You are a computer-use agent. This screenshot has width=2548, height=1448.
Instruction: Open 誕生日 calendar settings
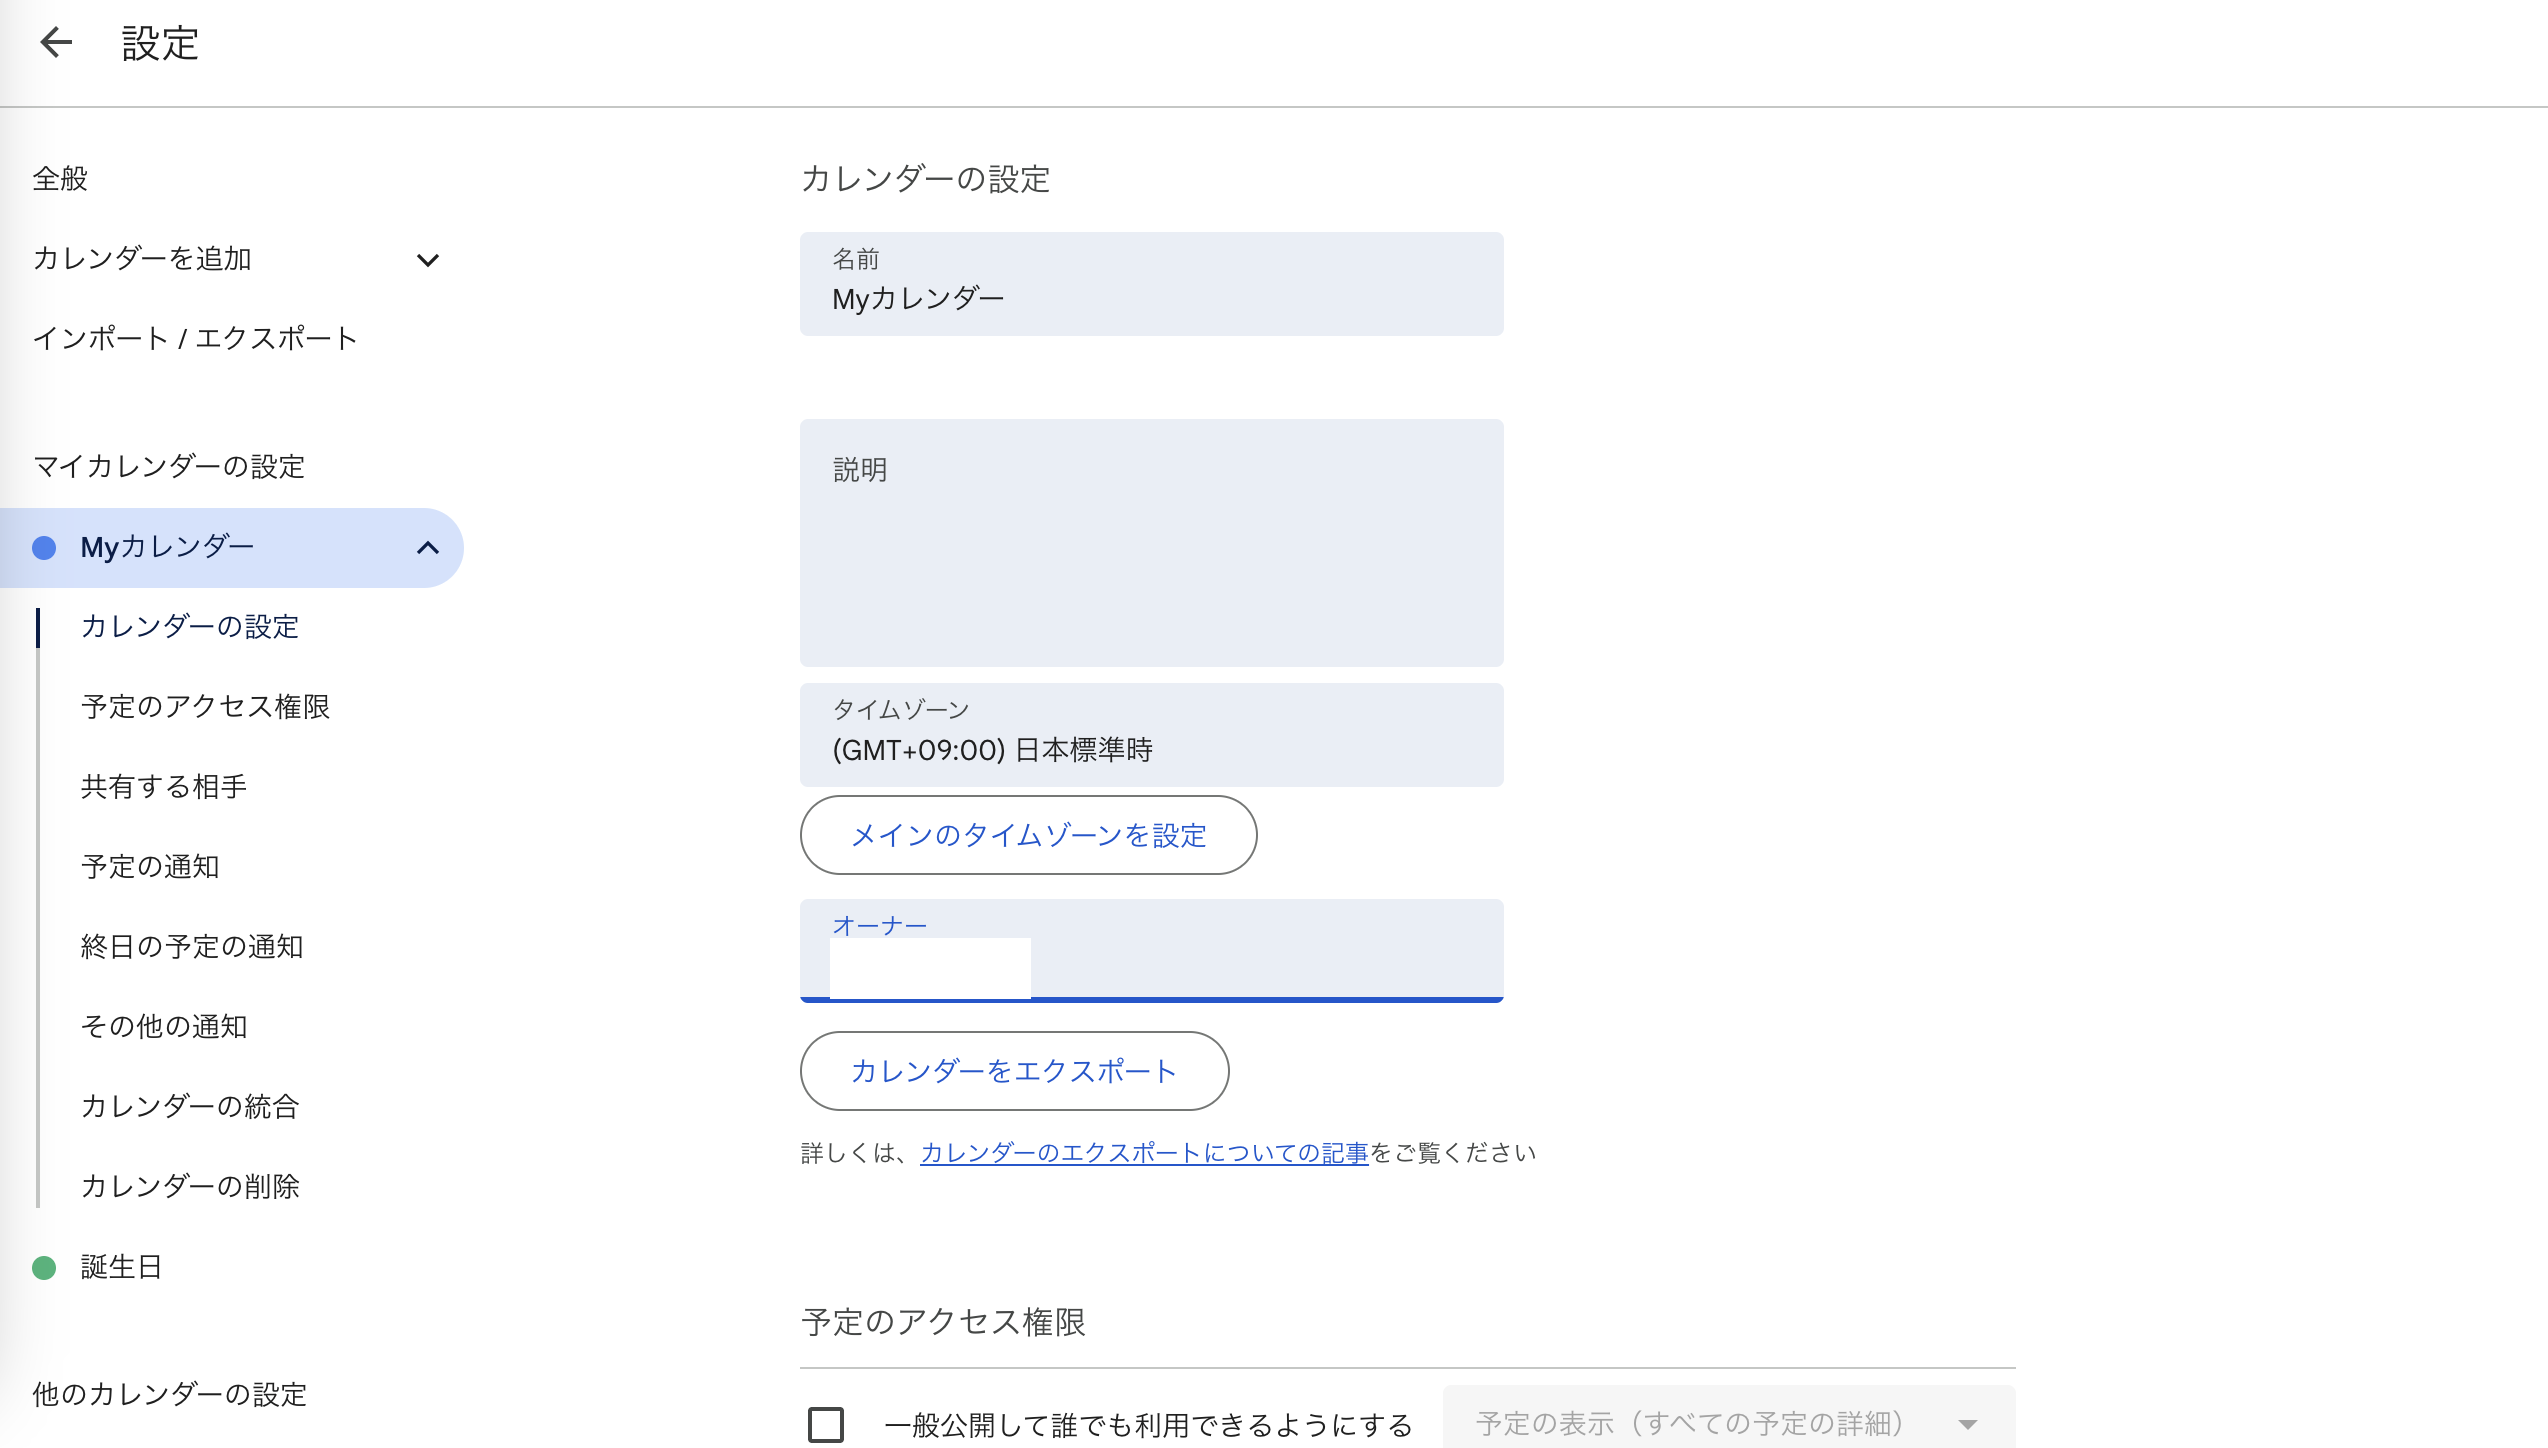point(121,1268)
